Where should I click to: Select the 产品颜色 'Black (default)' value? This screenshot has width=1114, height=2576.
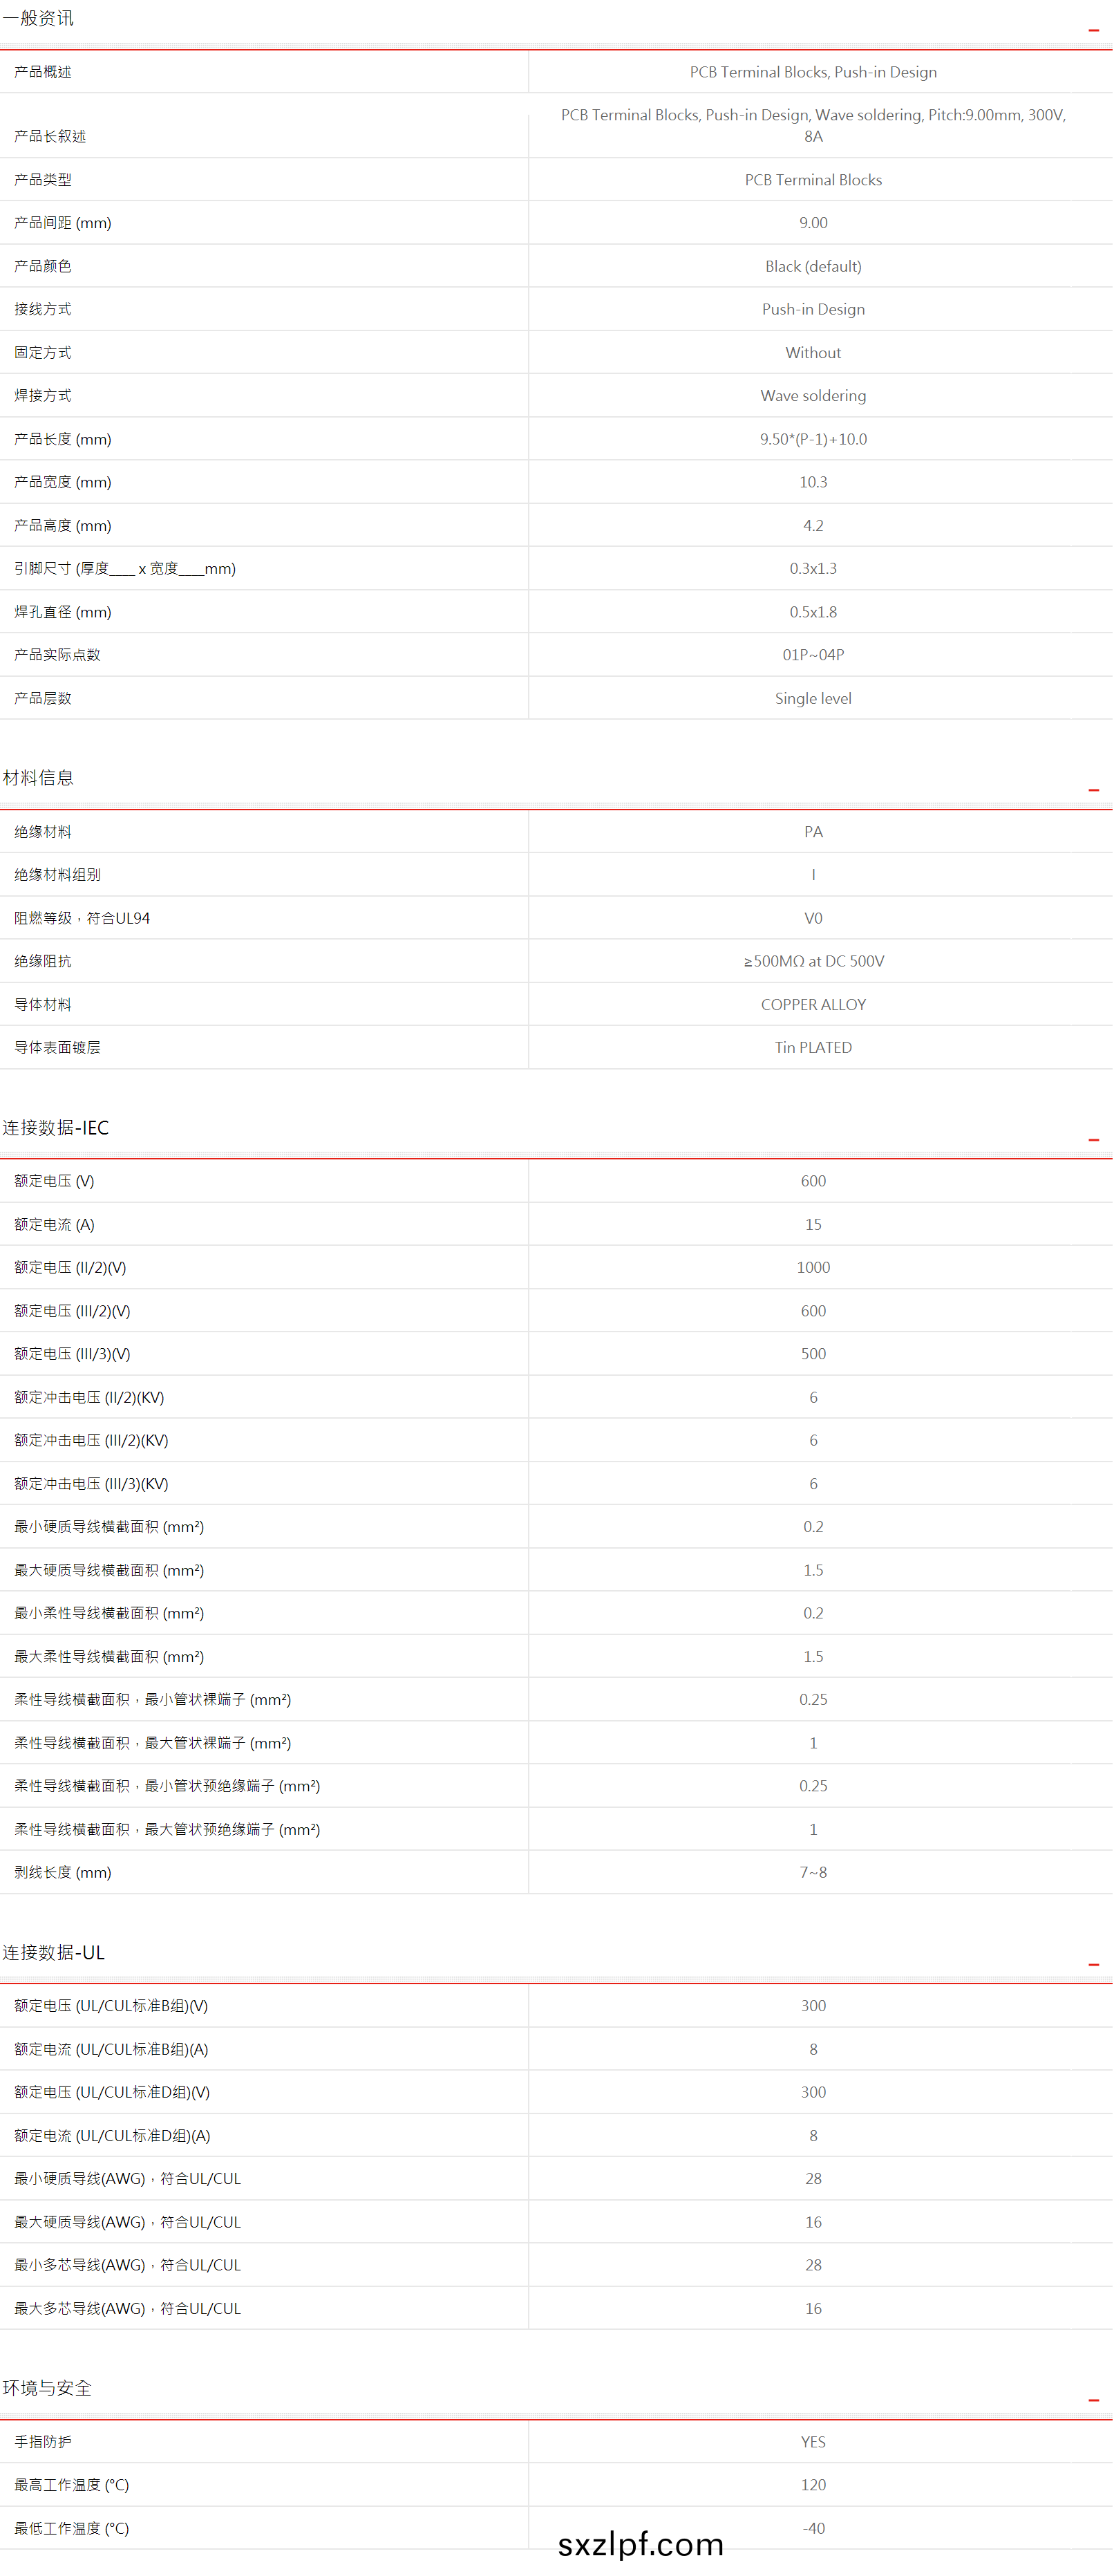coord(813,266)
